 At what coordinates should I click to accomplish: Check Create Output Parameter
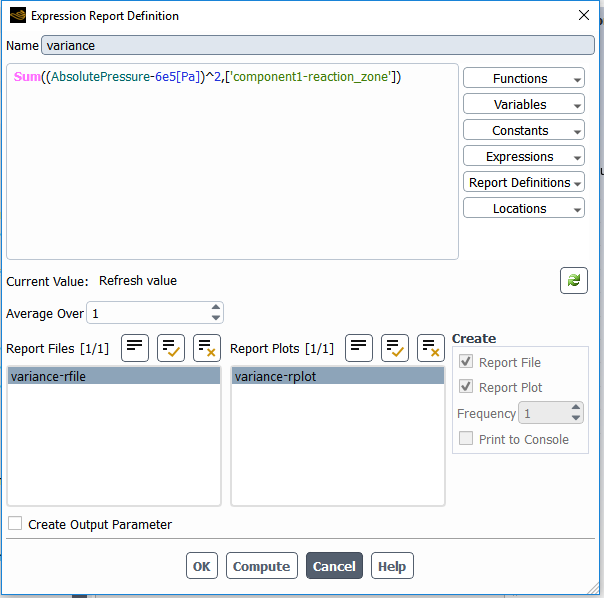[x=15, y=523]
